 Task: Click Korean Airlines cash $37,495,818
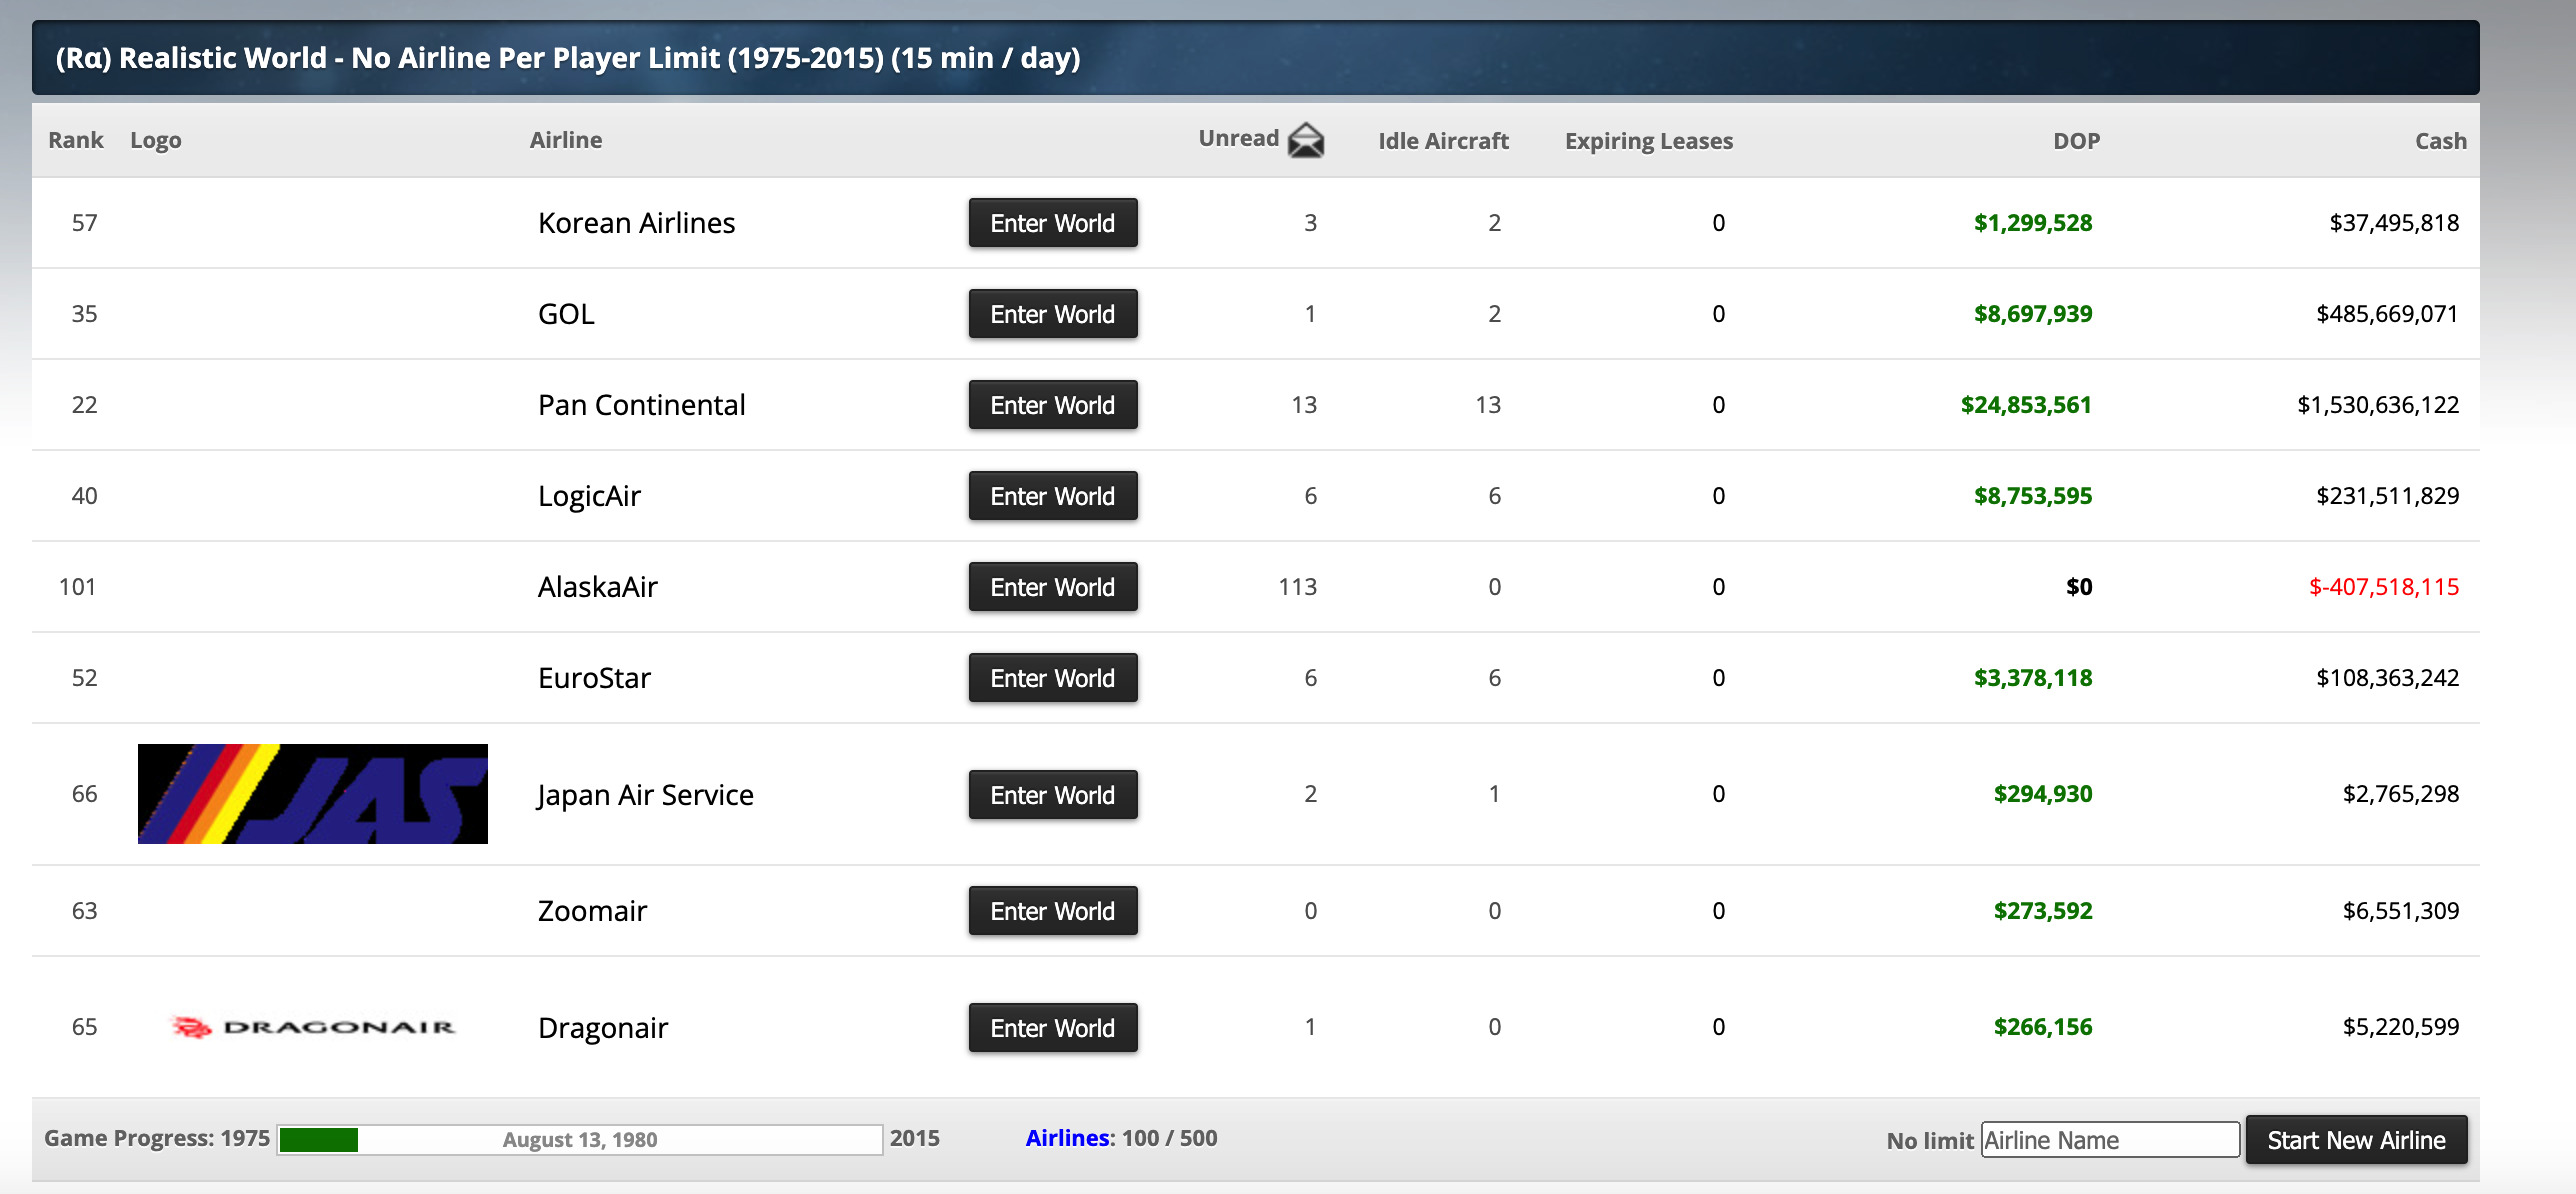(x=2394, y=223)
